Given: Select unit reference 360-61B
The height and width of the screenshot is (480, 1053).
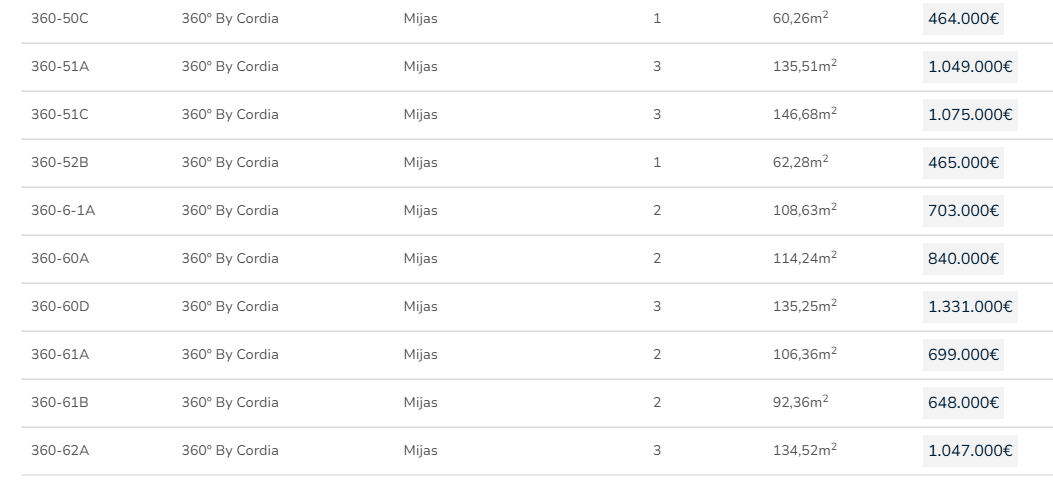Looking at the screenshot, I should click(60, 403).
